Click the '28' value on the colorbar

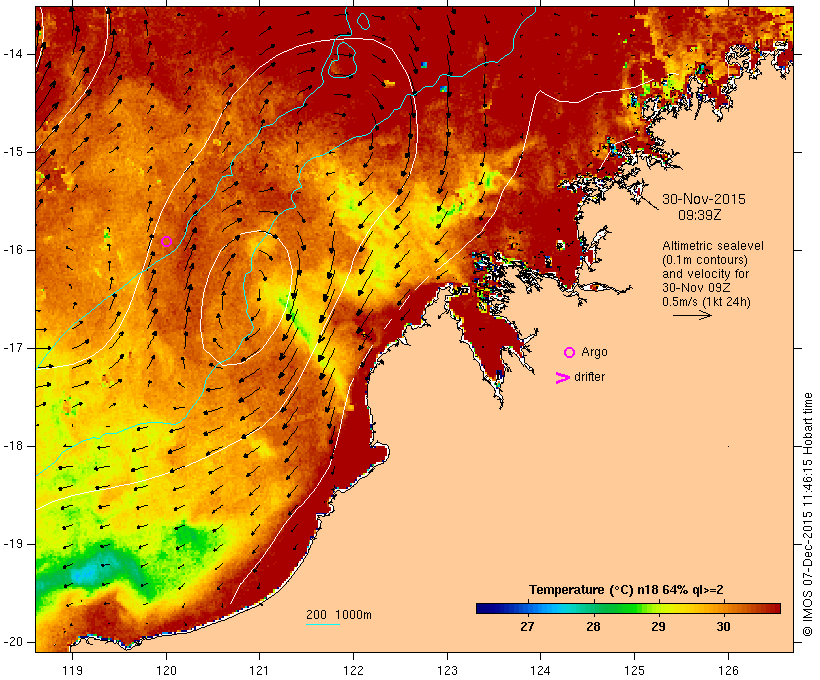593,627
